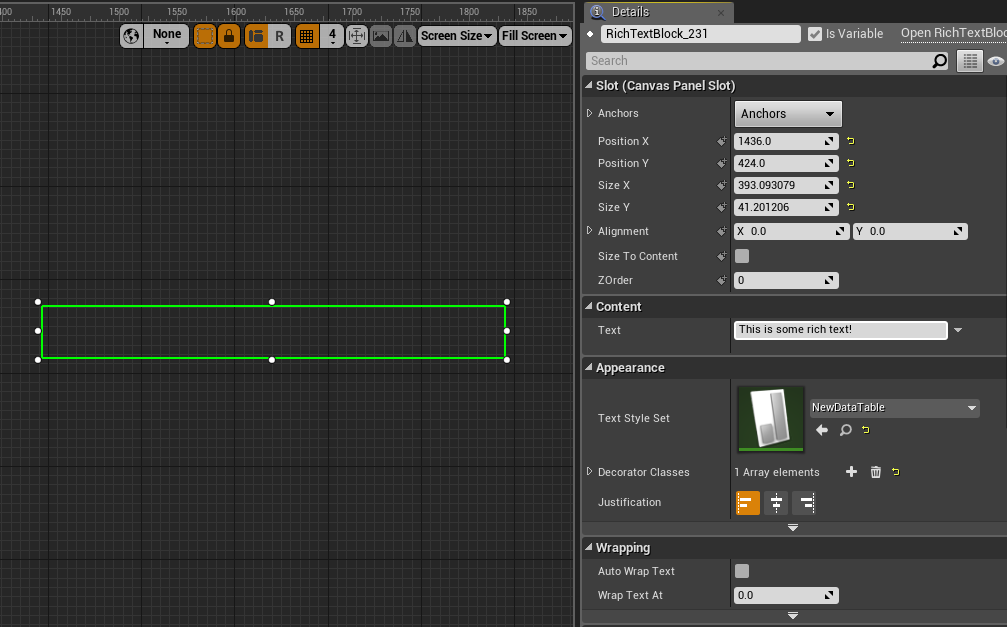Click the trash icon to clear Decorator Classes

pos(875,471)
